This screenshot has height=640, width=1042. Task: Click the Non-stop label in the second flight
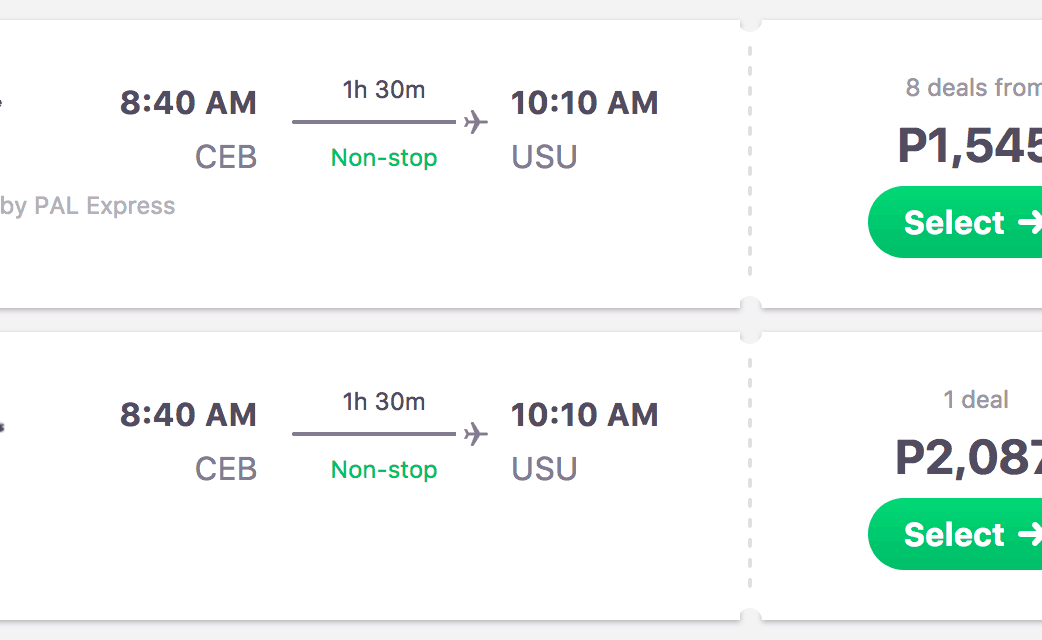pos(384,470)
